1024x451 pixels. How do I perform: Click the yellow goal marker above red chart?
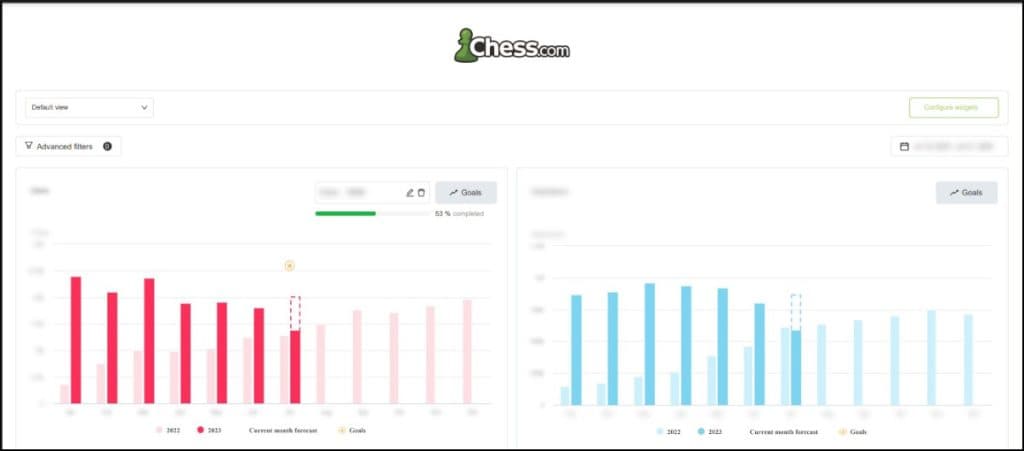290,265
